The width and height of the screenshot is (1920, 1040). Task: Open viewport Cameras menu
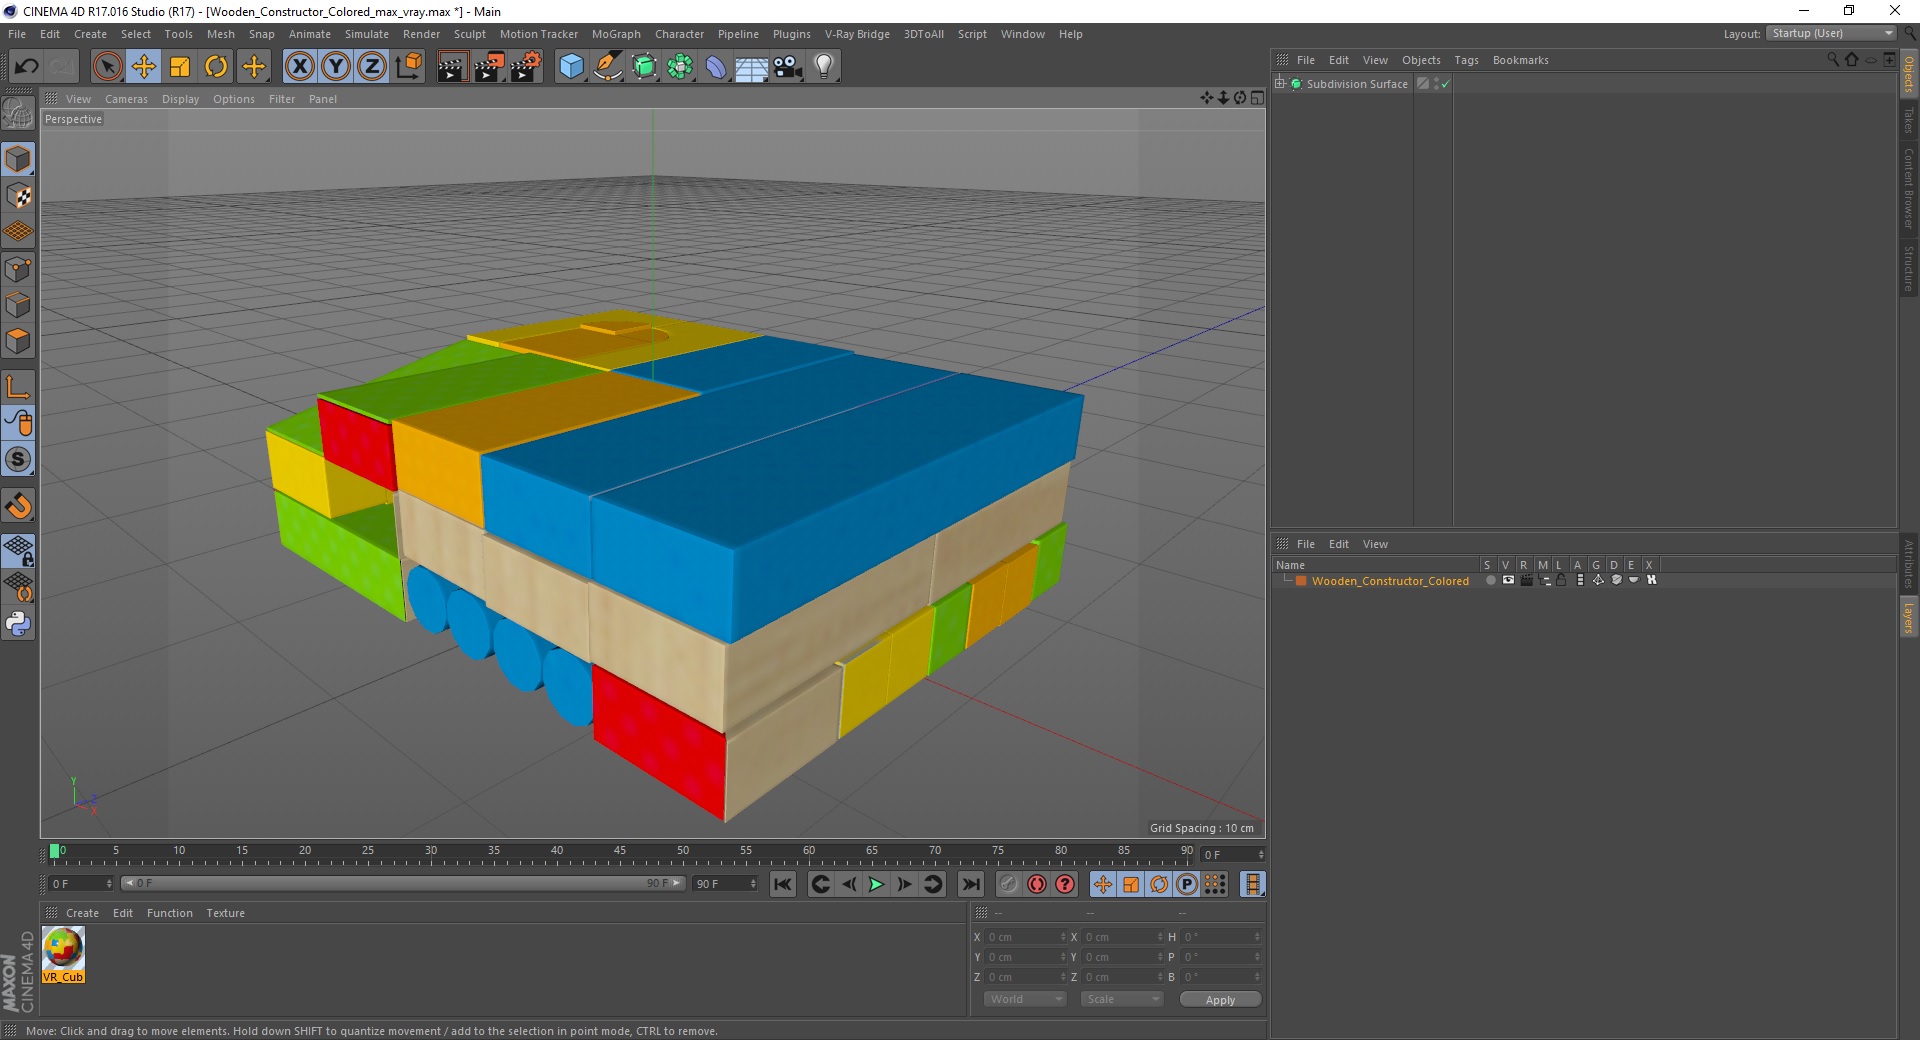pyautogui.click(x=126, y=99)
